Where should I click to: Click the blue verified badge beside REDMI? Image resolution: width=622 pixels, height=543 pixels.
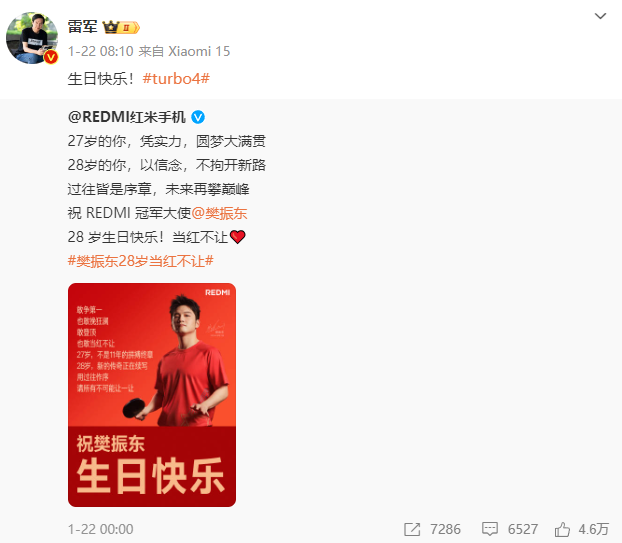point(198,117)
